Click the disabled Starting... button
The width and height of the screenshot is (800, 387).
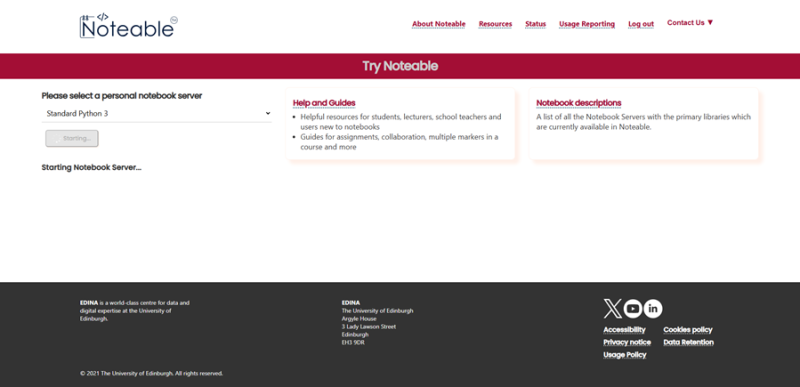pyautogui.click(x=72, y=139)
